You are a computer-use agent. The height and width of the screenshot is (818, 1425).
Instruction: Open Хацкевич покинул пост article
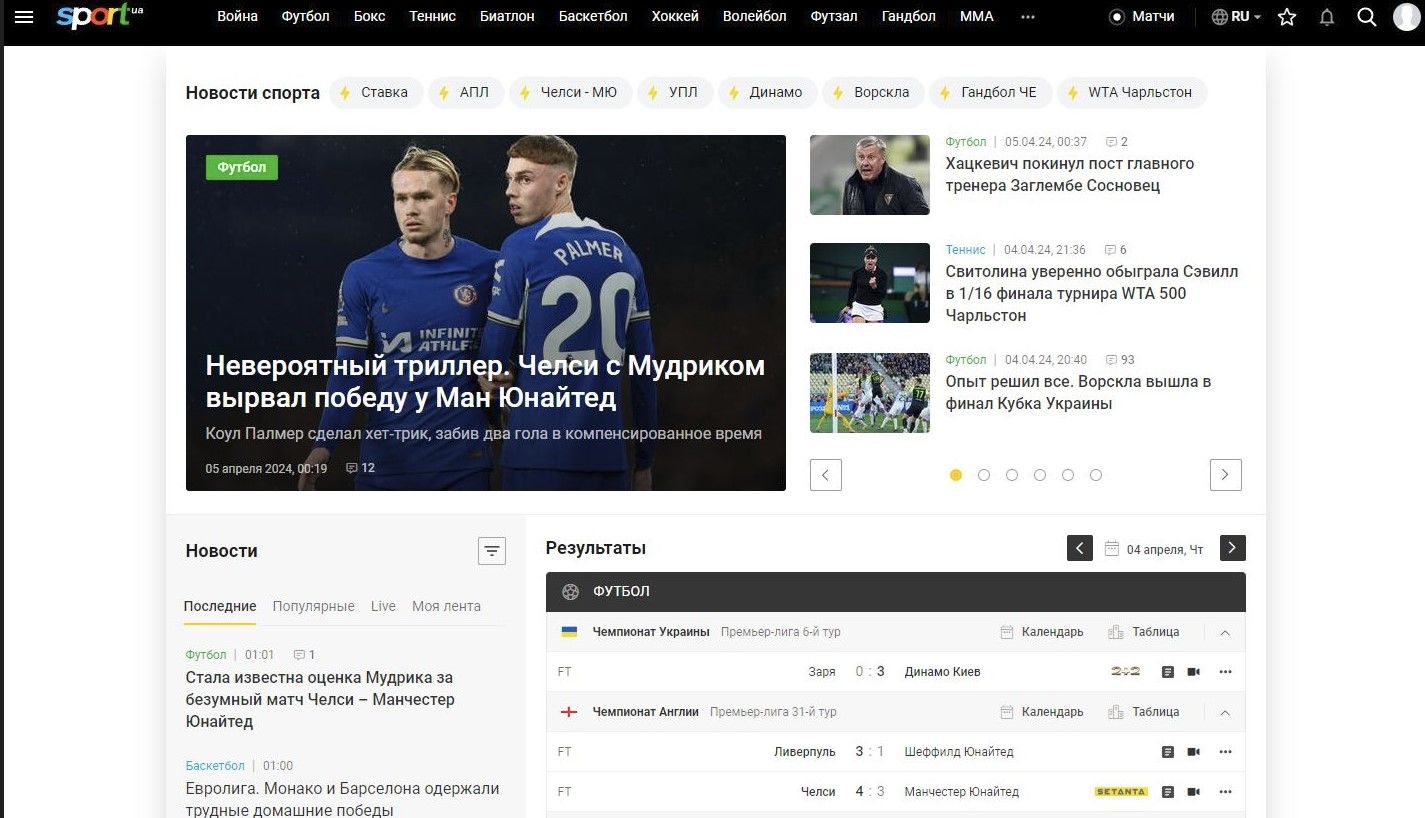point(1070,175)
